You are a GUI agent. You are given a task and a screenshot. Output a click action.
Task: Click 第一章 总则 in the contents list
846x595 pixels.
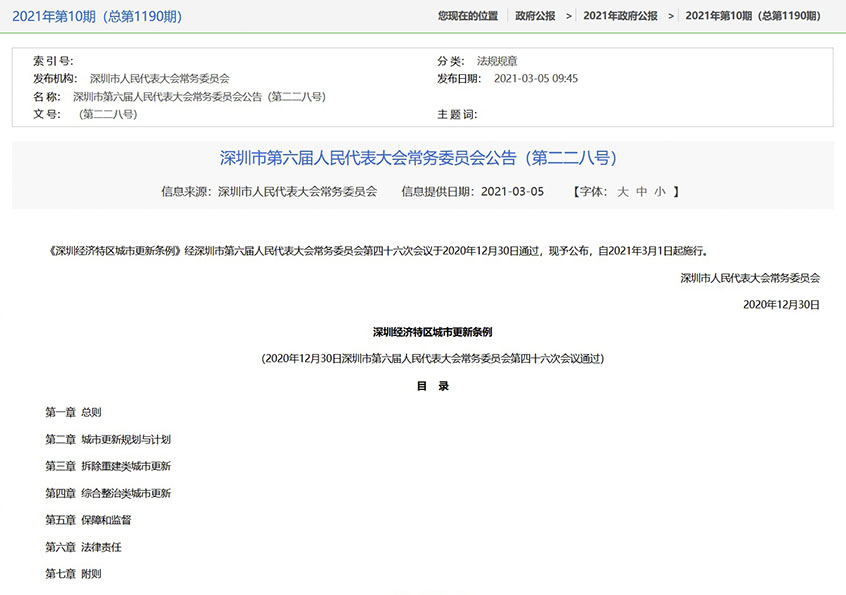click(x=73, y=412)
